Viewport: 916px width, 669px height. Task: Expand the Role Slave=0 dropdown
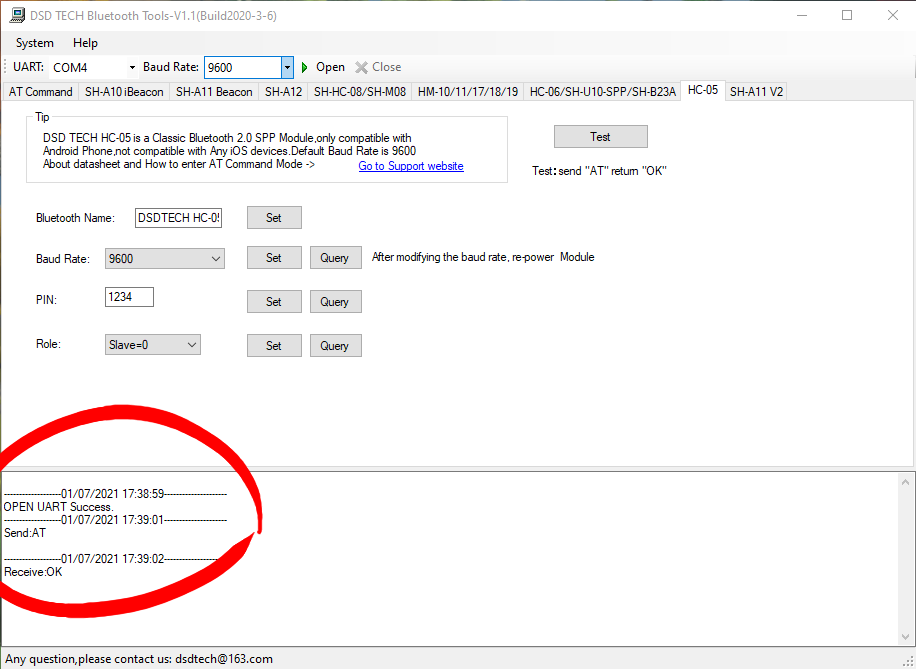coord(152,345)
